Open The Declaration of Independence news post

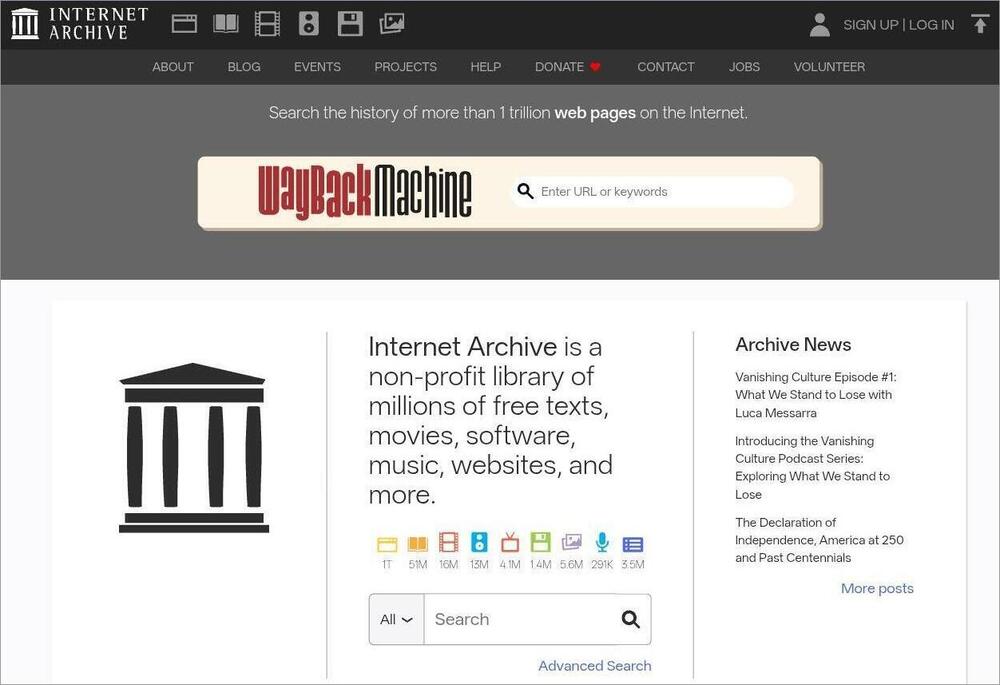pyautogui.click(x=819, y=540)
